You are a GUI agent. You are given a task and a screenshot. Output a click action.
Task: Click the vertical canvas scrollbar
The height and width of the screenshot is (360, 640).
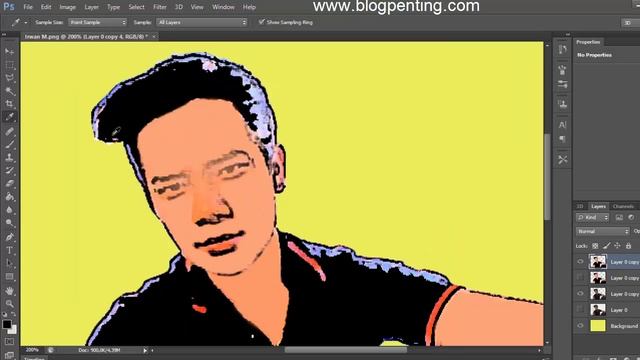coord(547,176)
